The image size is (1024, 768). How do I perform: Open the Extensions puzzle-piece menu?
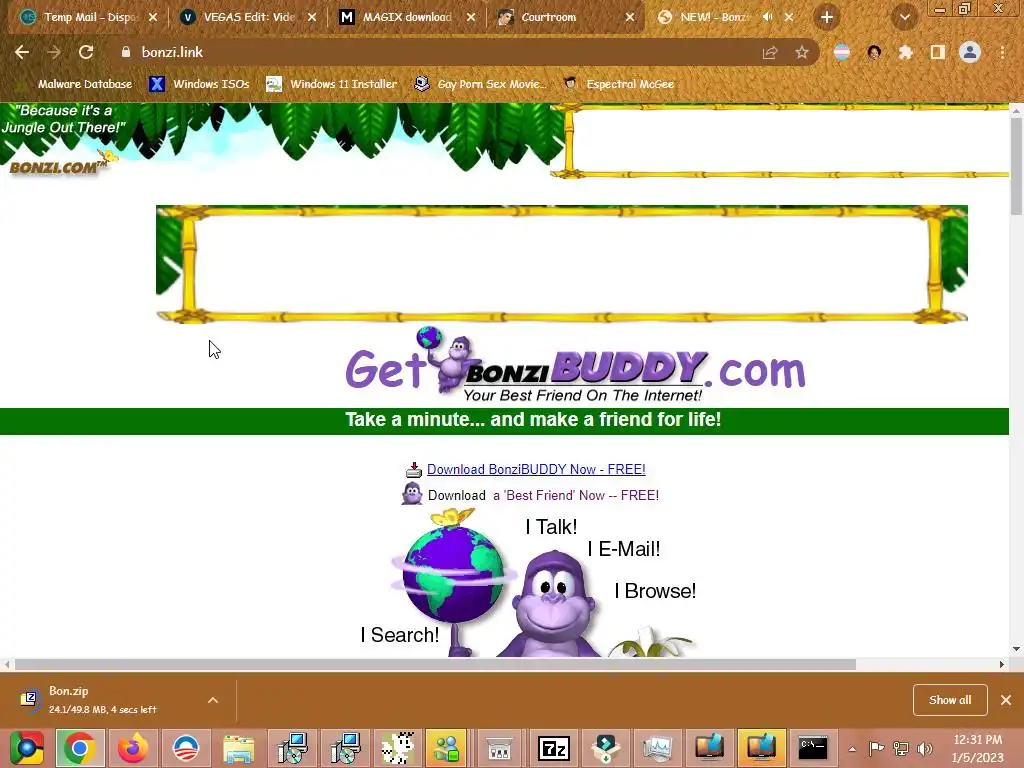click(x=905, y=52)
